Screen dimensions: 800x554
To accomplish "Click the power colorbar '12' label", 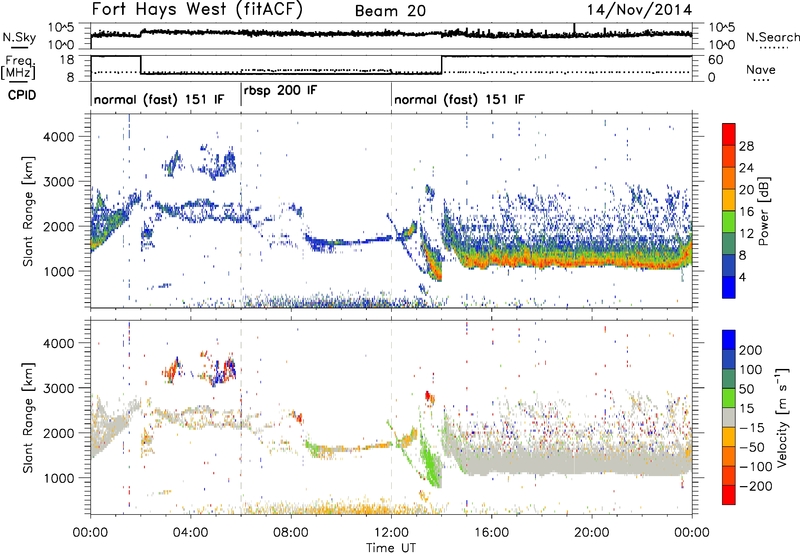I will (x=746, y=234).
